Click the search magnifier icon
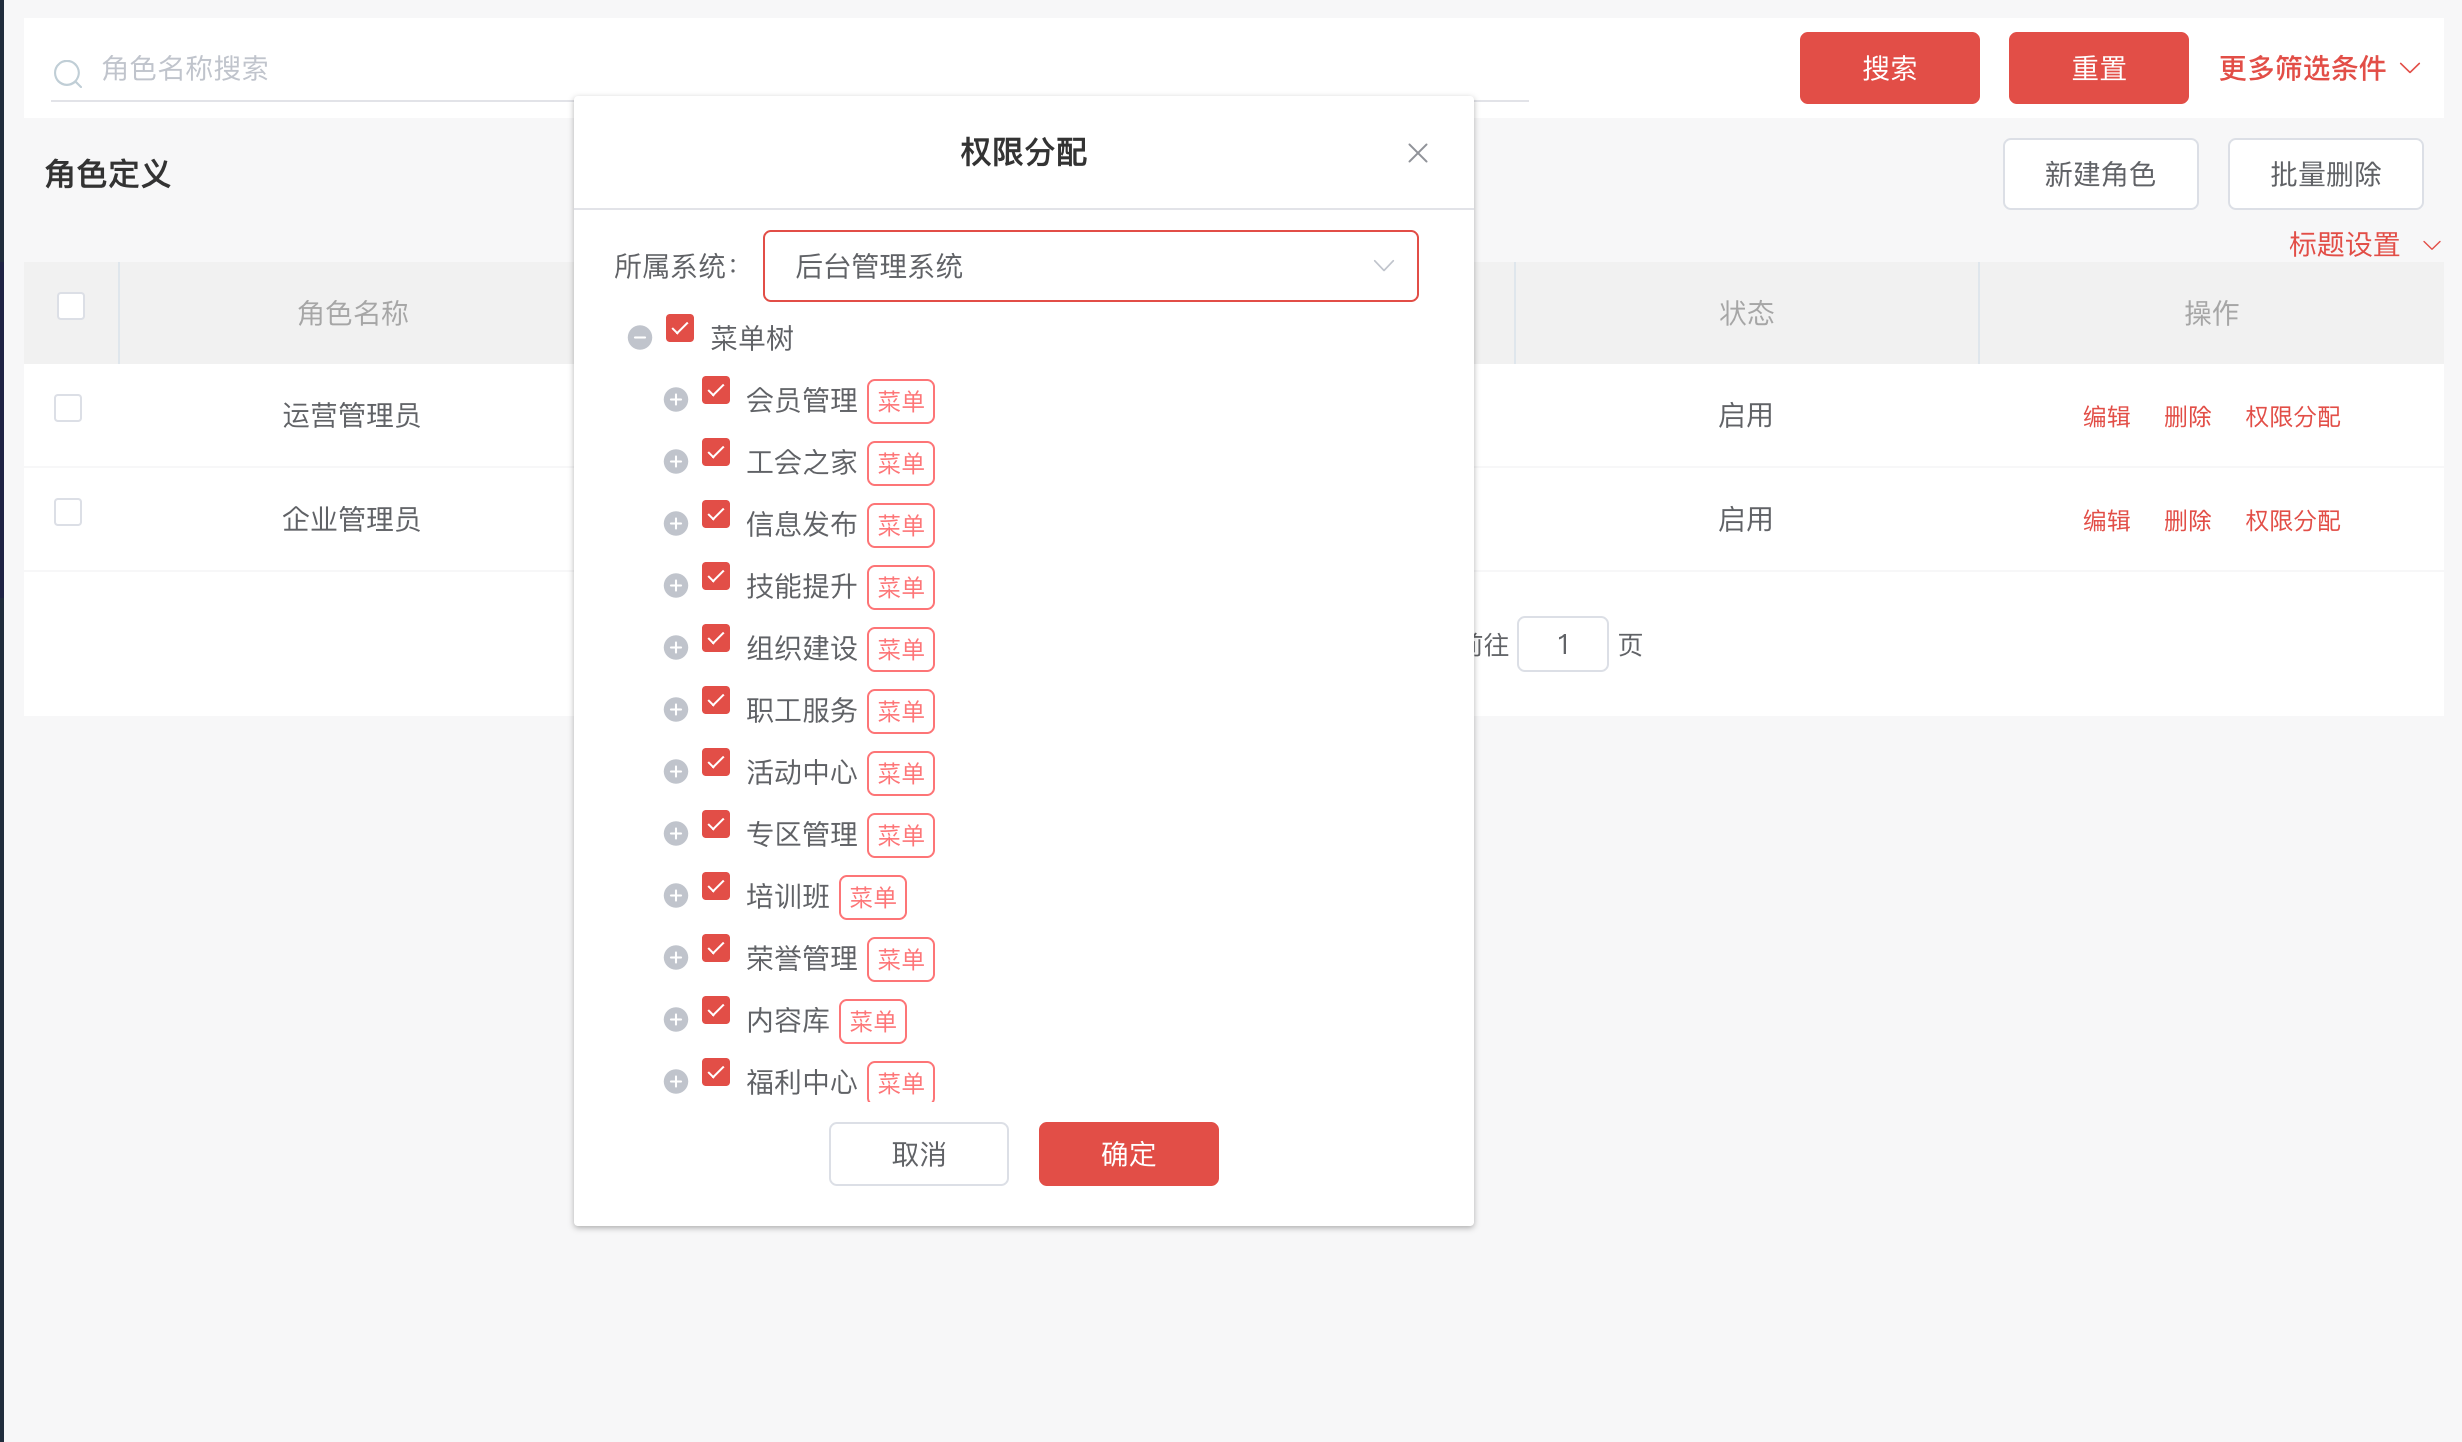Viewport: 2462px width, 1442px height. click(68, 72)
